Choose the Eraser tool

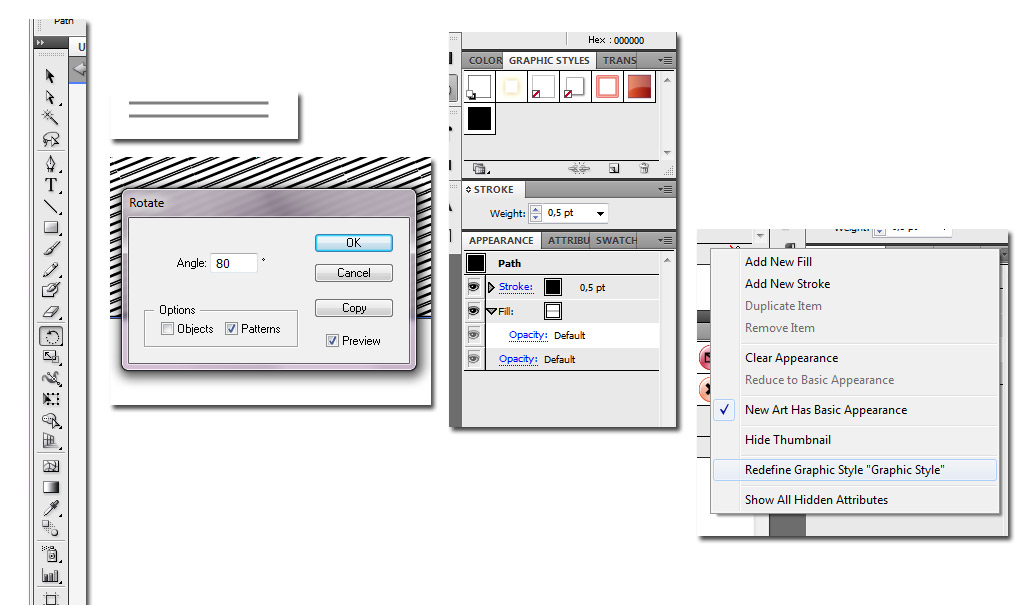(x=50, y=312)
